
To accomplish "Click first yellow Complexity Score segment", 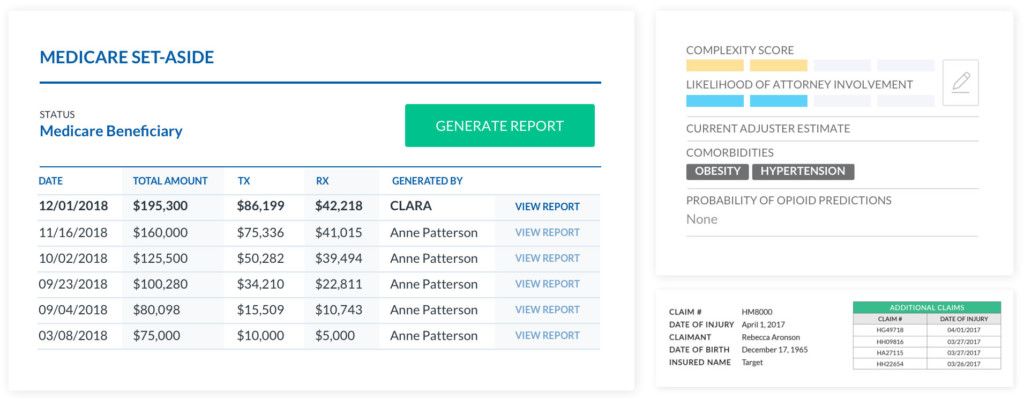I will (714, 65).
